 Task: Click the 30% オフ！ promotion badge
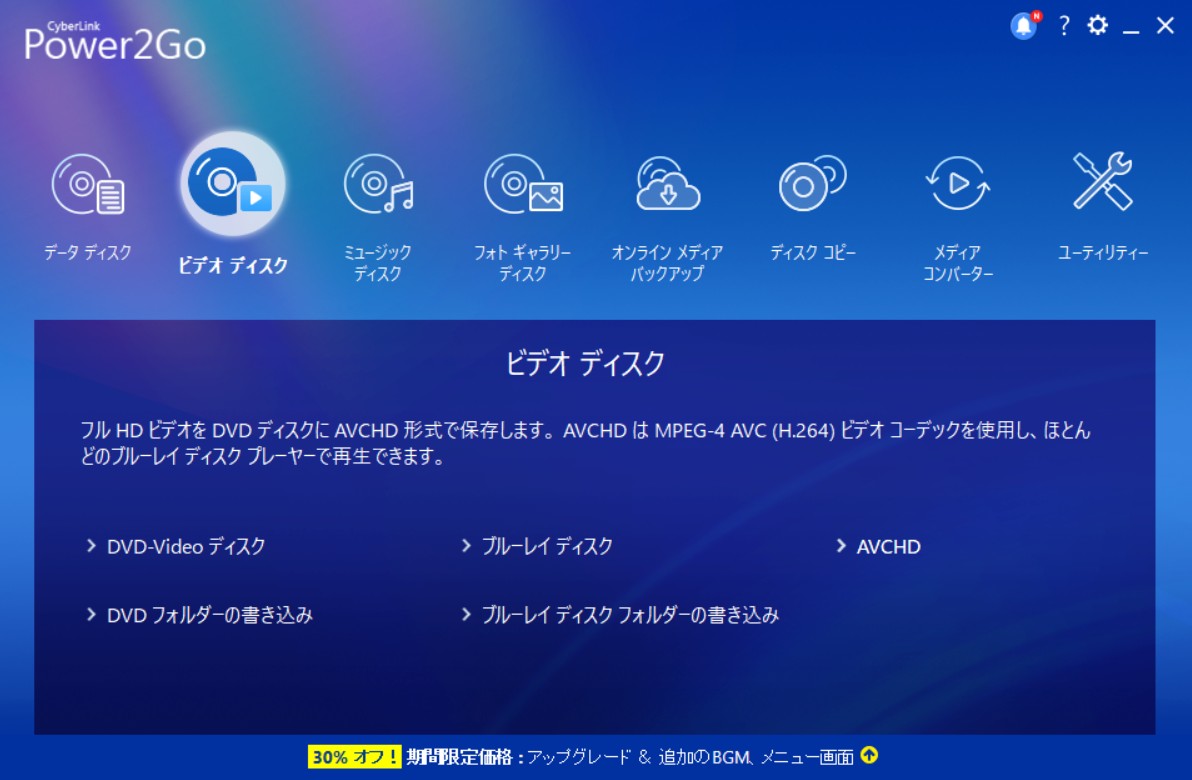(354, 756)
